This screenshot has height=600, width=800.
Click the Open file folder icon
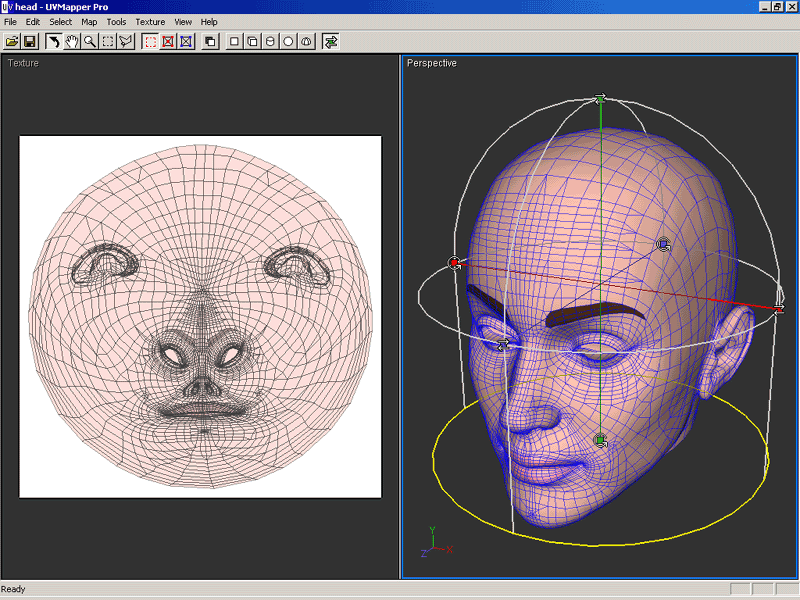pyautogui.click(x=12, y=41)
